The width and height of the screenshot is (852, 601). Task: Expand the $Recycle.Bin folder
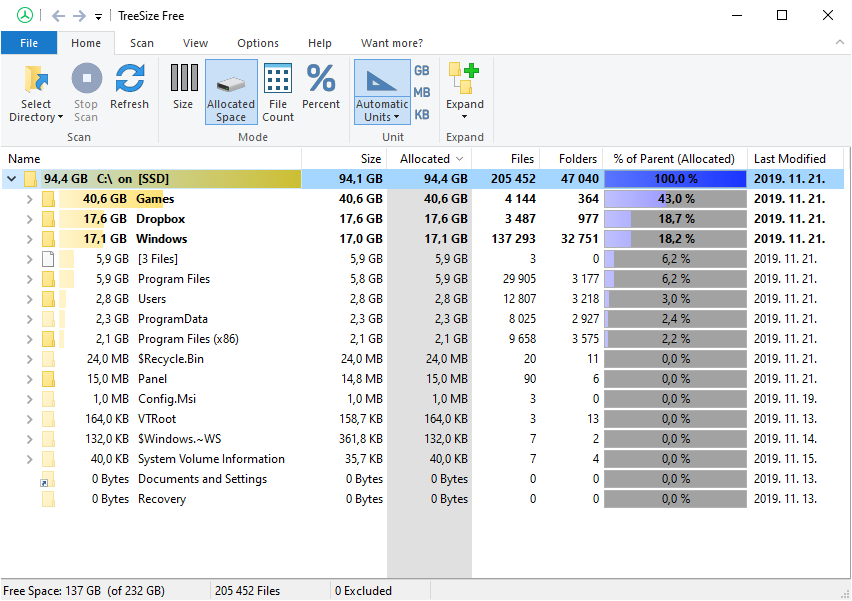30,359
